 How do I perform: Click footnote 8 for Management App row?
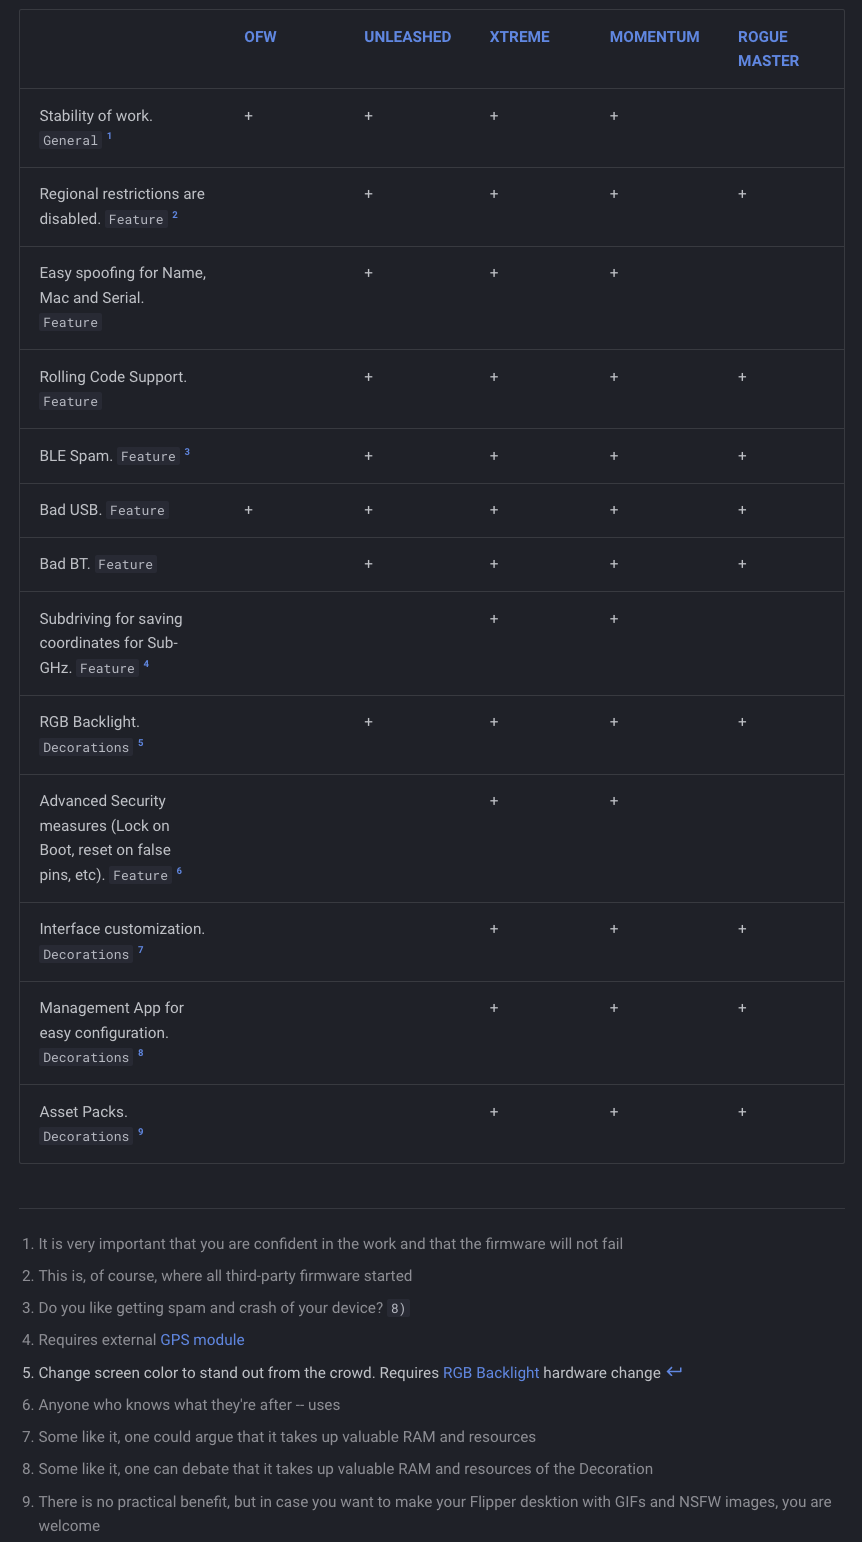(141, 1053)
